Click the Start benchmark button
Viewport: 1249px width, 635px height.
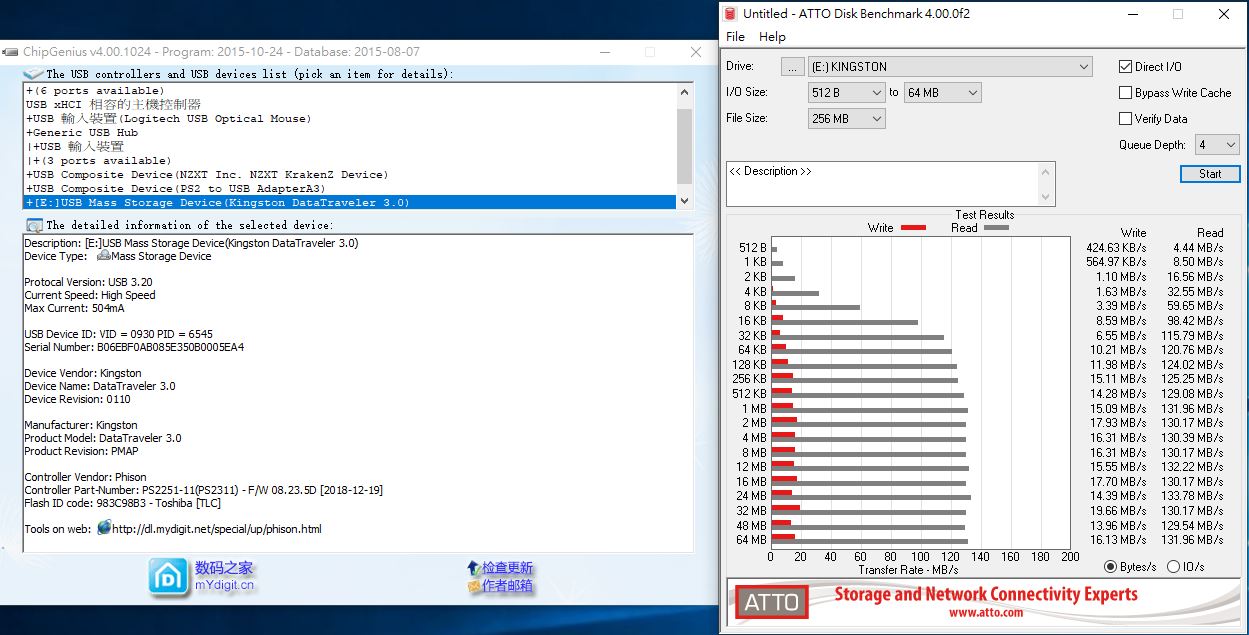coord(1210,174)
